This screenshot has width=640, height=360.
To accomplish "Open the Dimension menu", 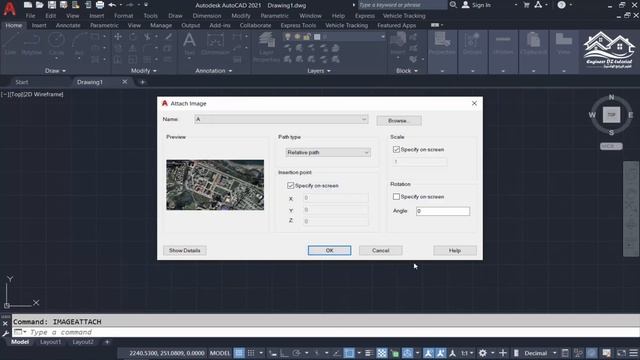I will tap(207, 16).
